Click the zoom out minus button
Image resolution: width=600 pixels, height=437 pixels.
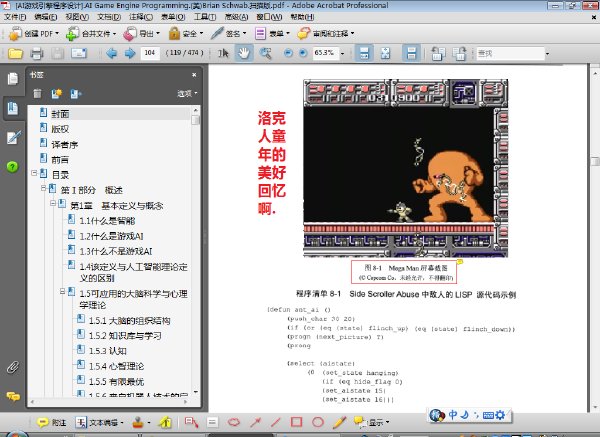(288, 53)
